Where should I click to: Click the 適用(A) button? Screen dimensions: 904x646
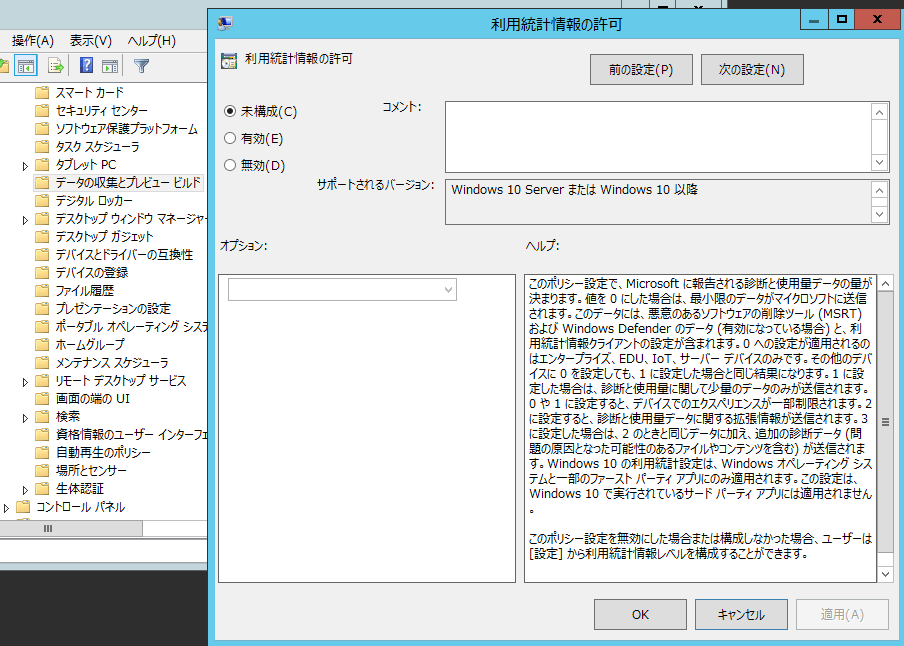coord(842,614)
